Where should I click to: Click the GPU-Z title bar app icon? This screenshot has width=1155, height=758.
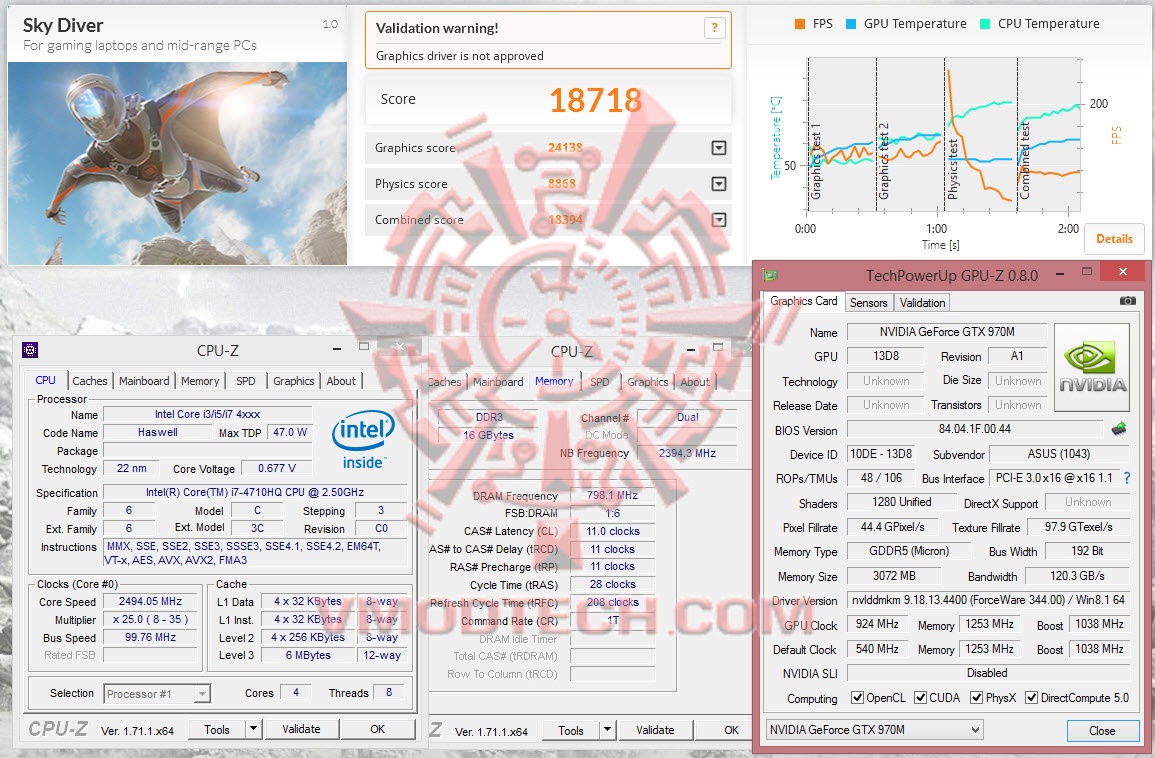(x=771, y=275)
